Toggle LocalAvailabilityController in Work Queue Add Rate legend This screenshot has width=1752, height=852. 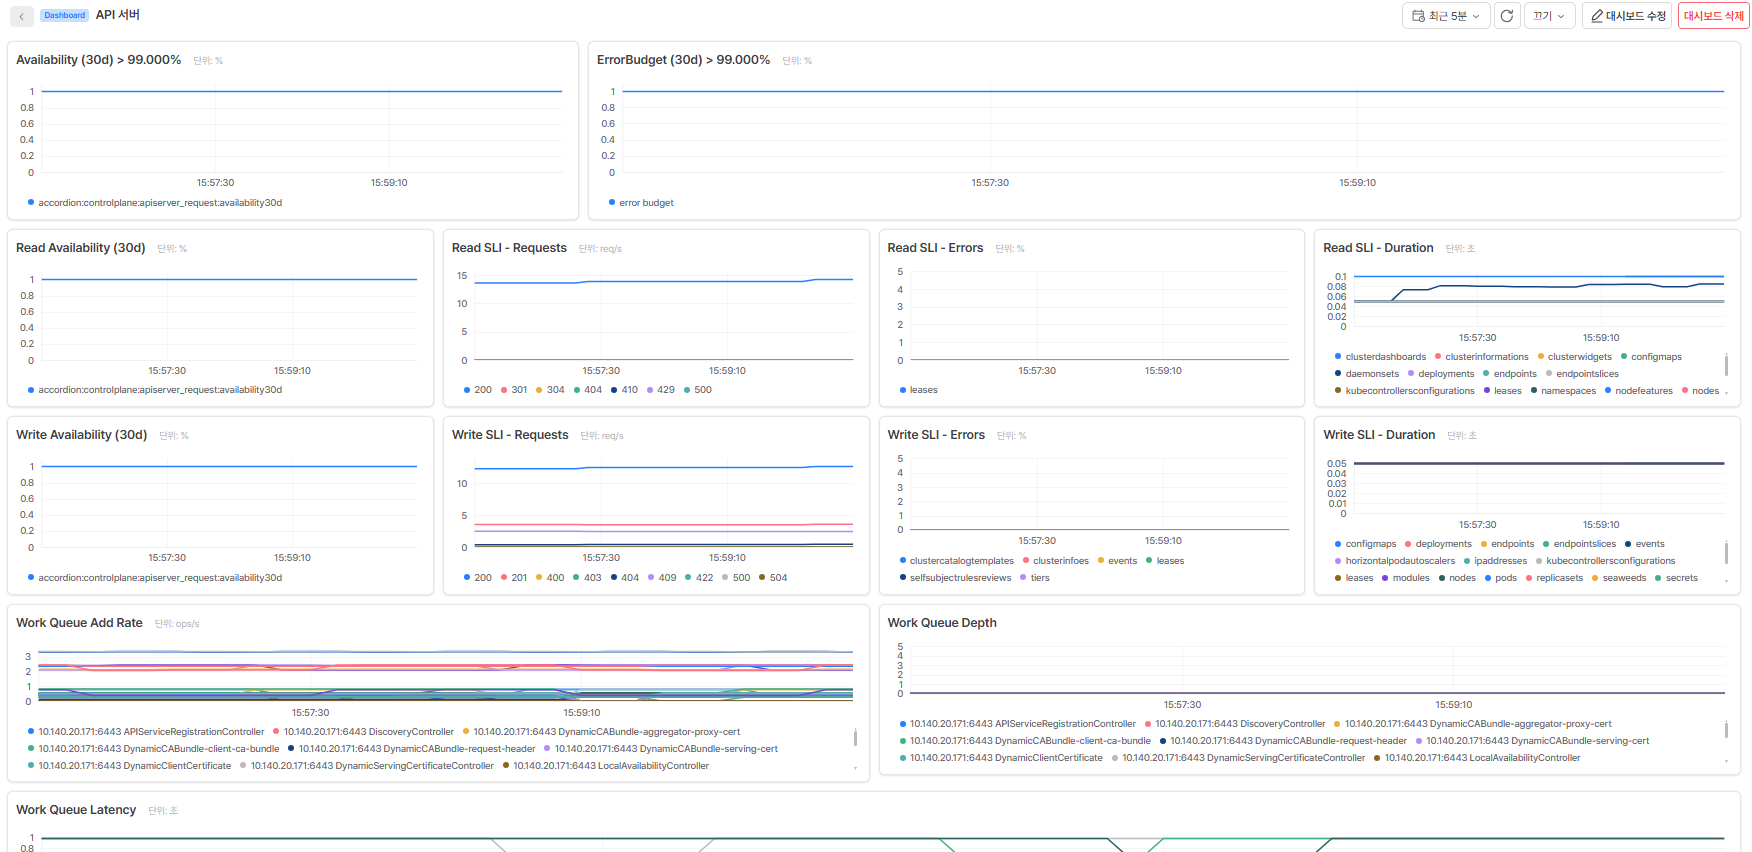tap(606, 766)
